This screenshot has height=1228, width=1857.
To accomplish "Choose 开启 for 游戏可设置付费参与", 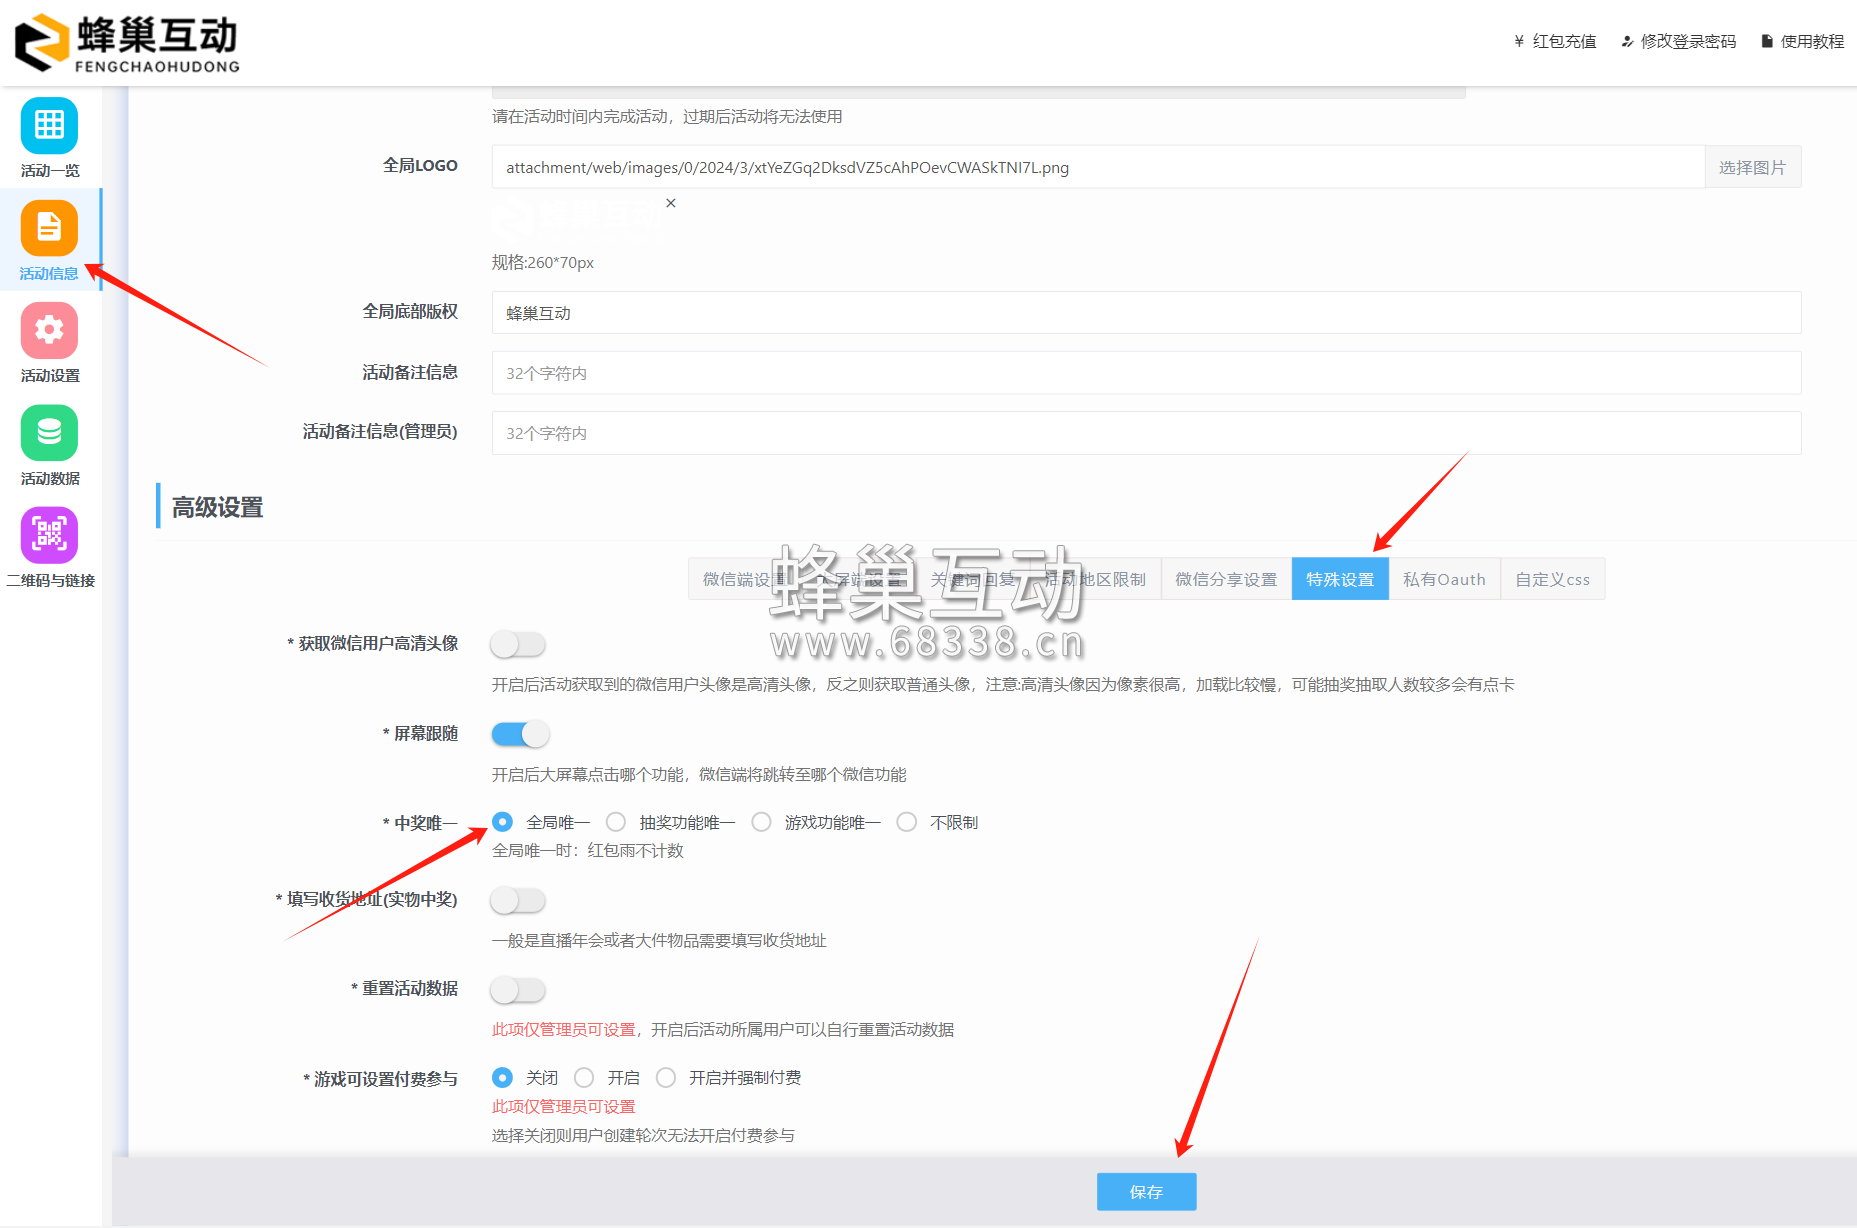I will tap(584, 1077).
